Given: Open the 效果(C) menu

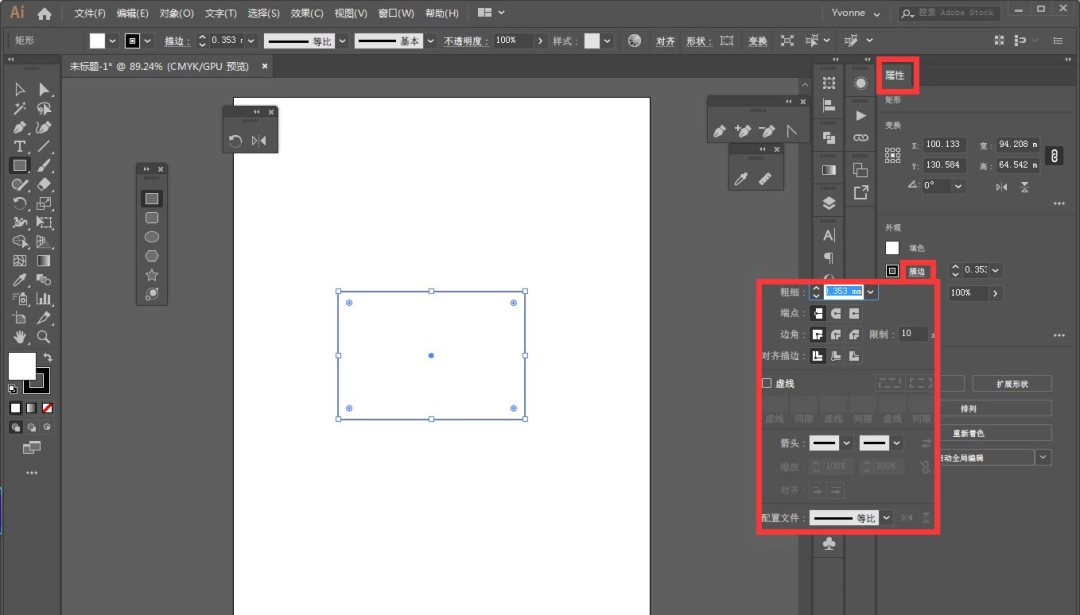Looking at the screenshot, I should [x=307, y=13].
